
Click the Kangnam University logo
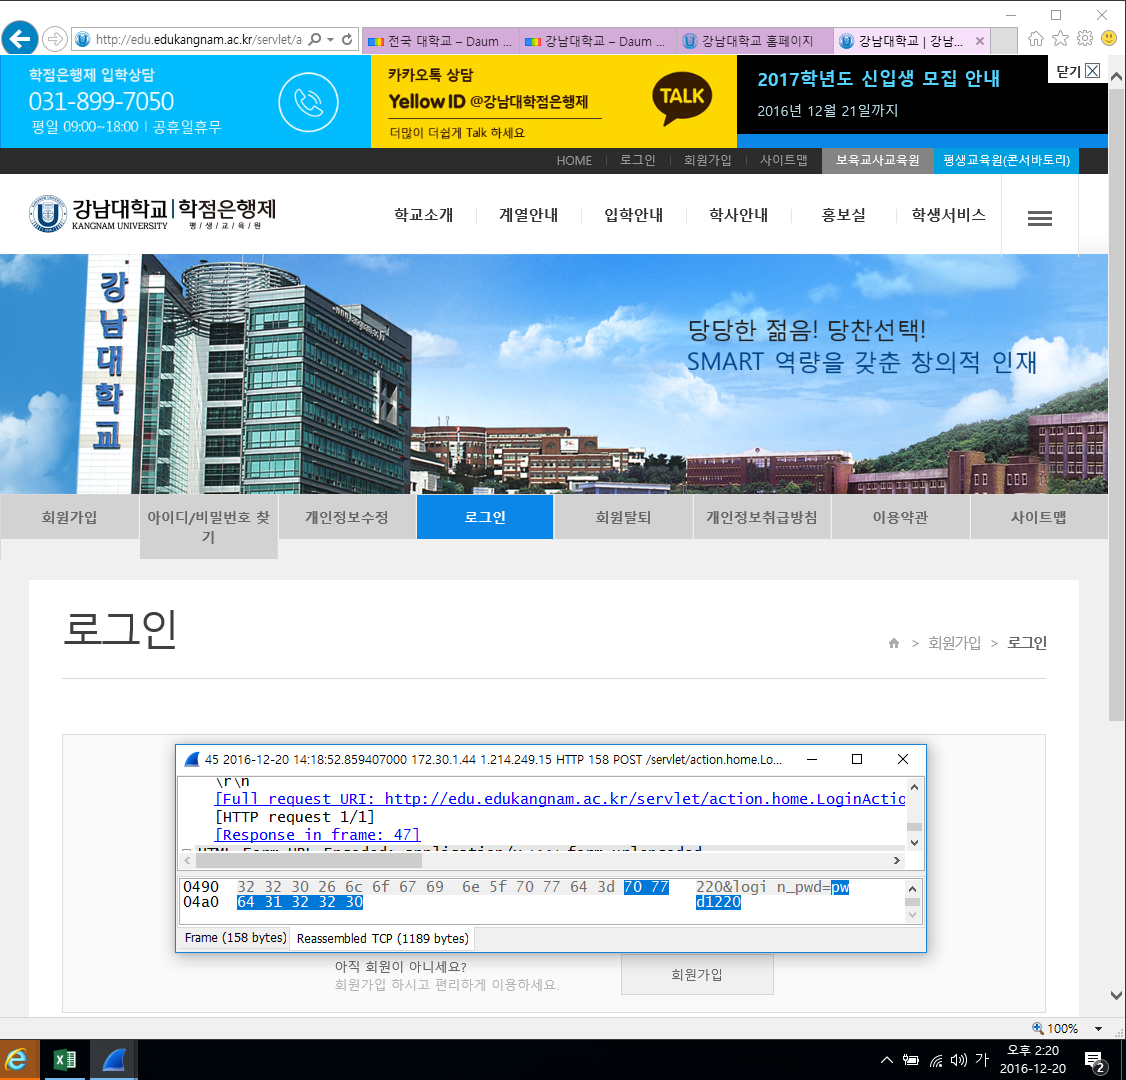(x=152, y=213)
